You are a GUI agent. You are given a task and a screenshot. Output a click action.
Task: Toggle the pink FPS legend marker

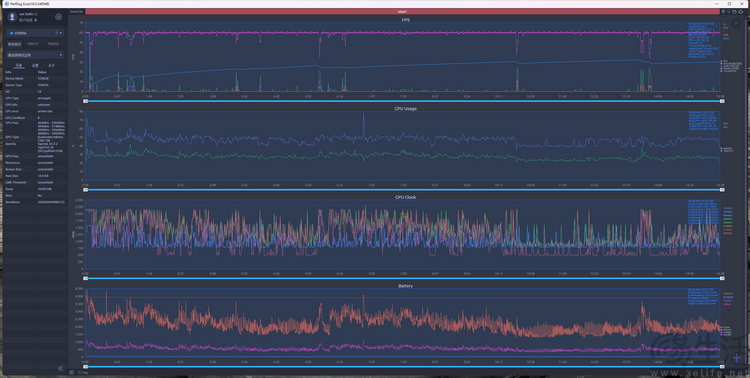click(721, 61)
